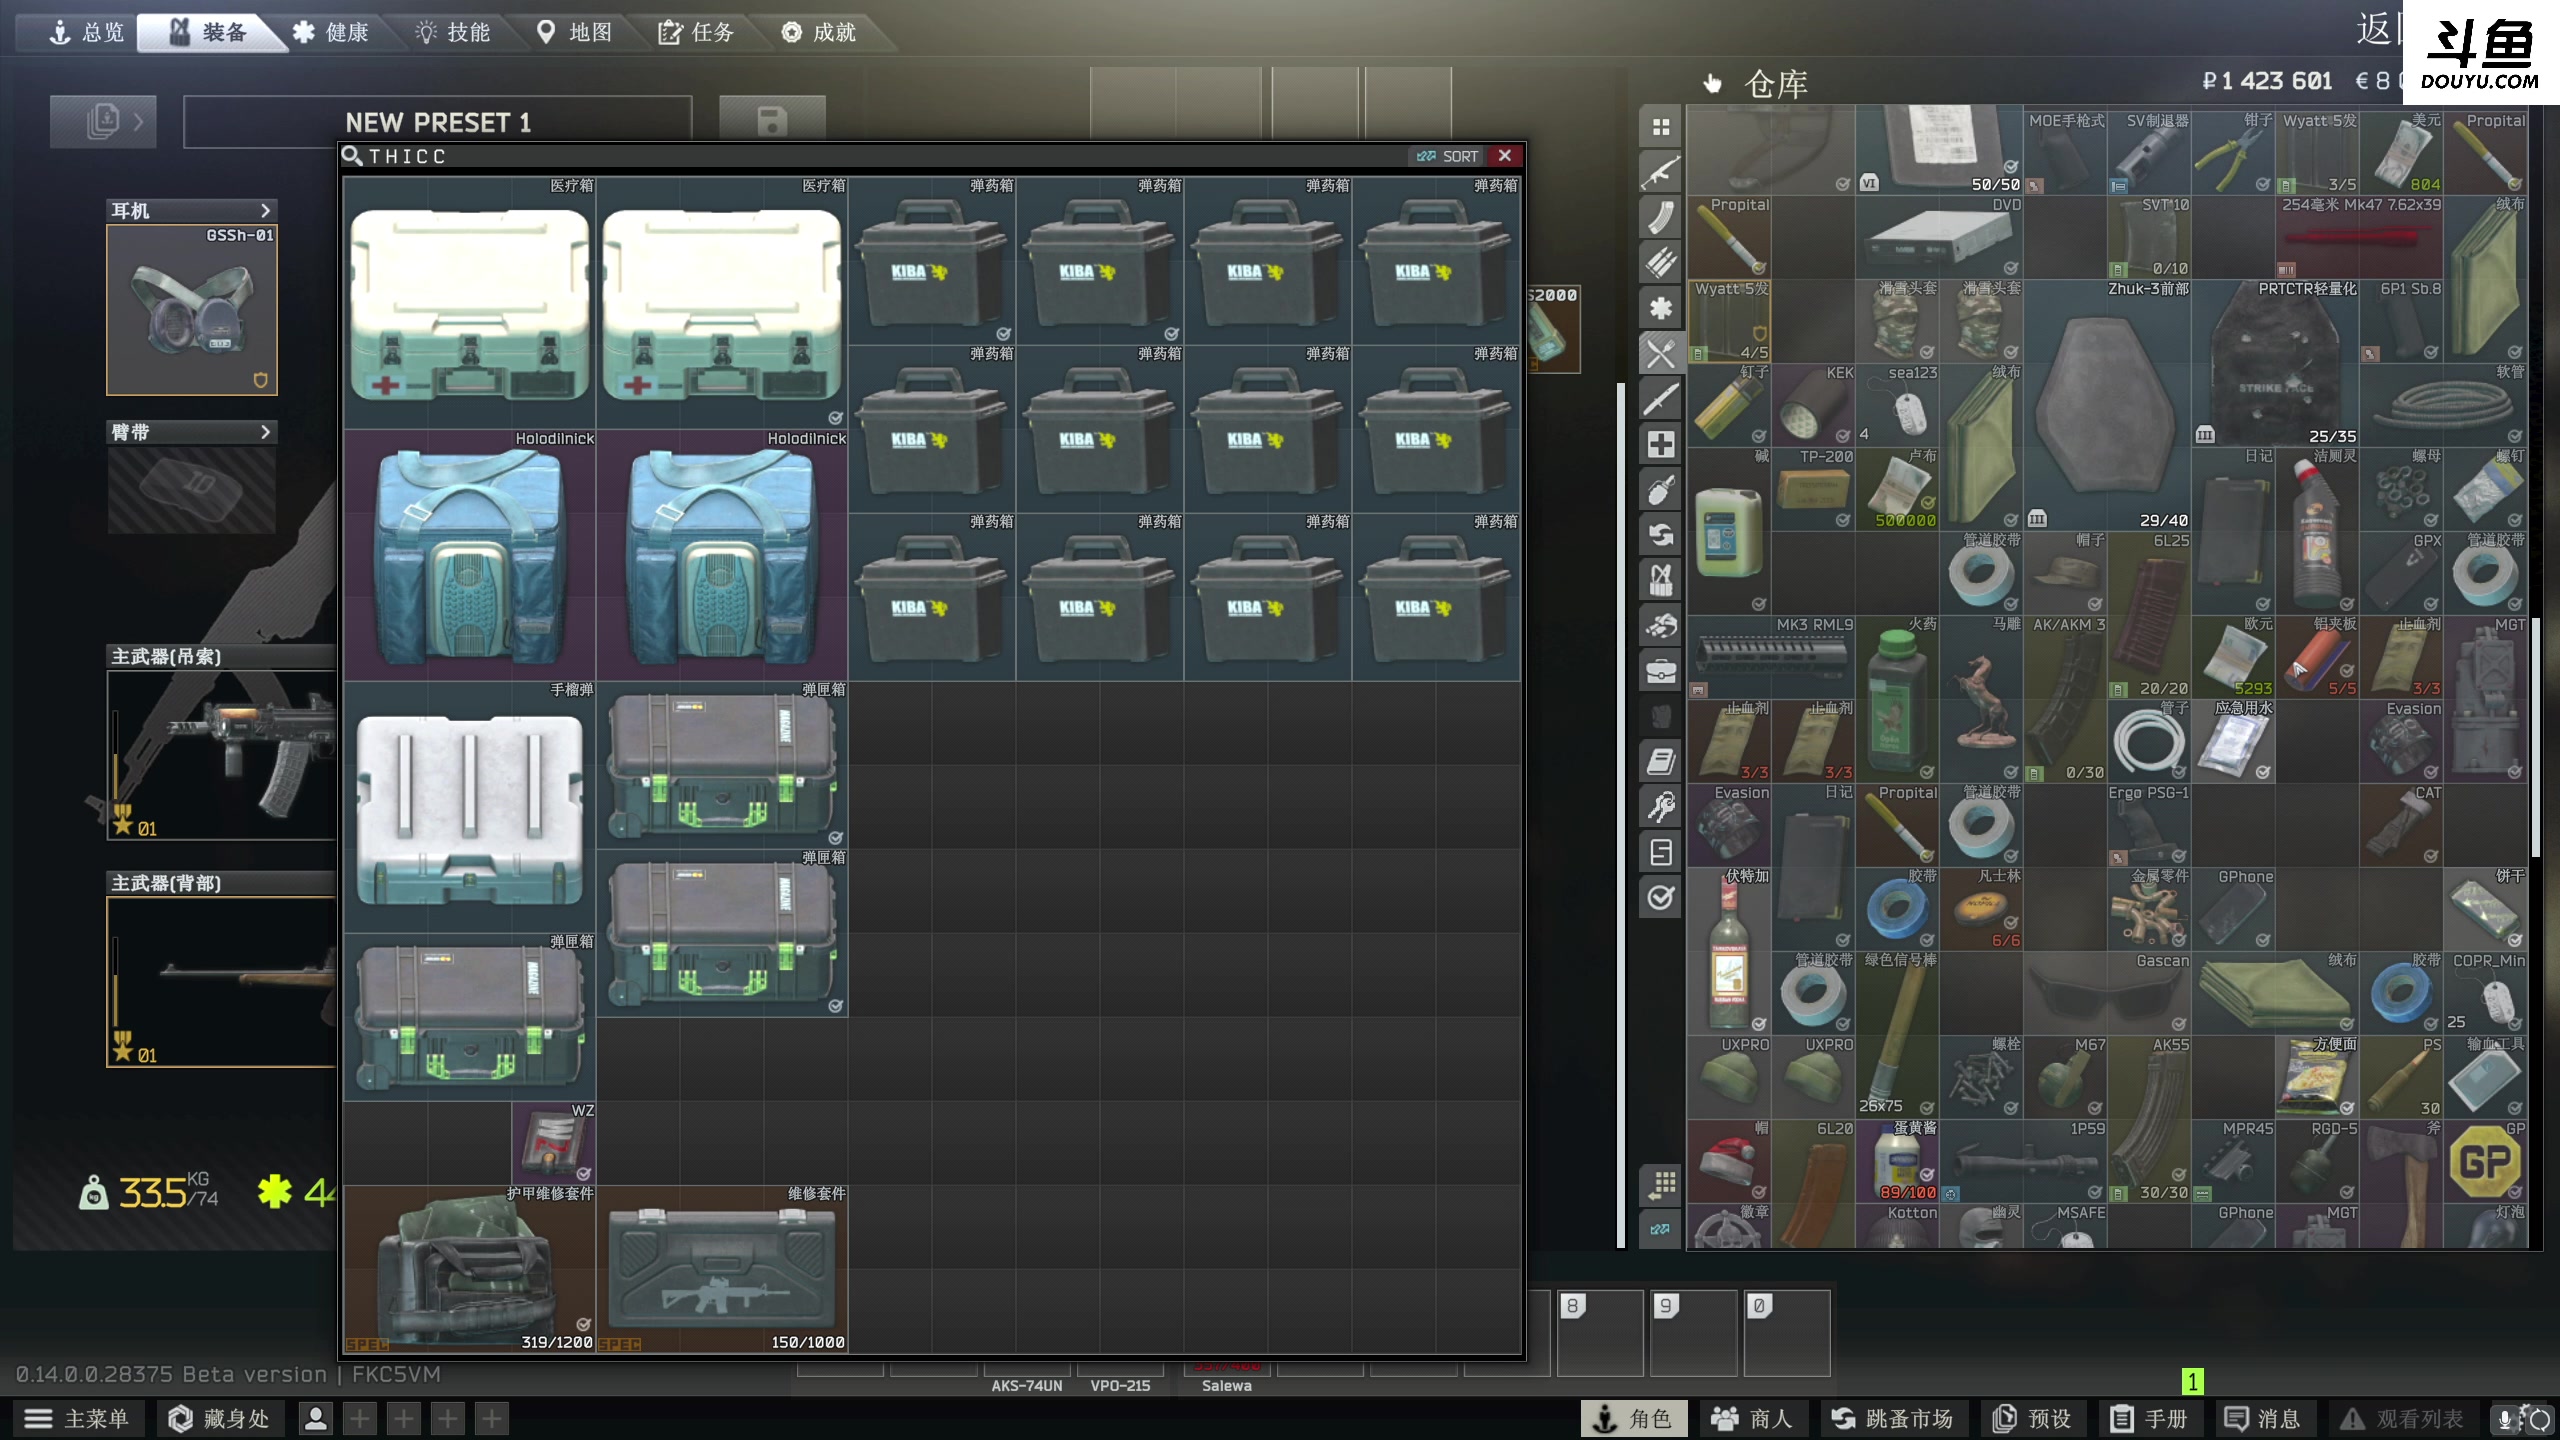Open the 跳蚤市场 flea market
Image resolution: width=2560 pixels, height=1440 pixels.
click(1892, 1419)
